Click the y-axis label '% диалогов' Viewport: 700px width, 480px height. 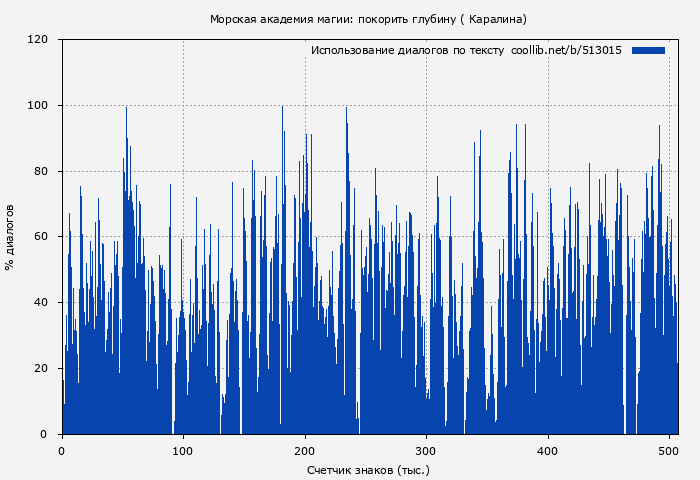(x=10, y=237)
